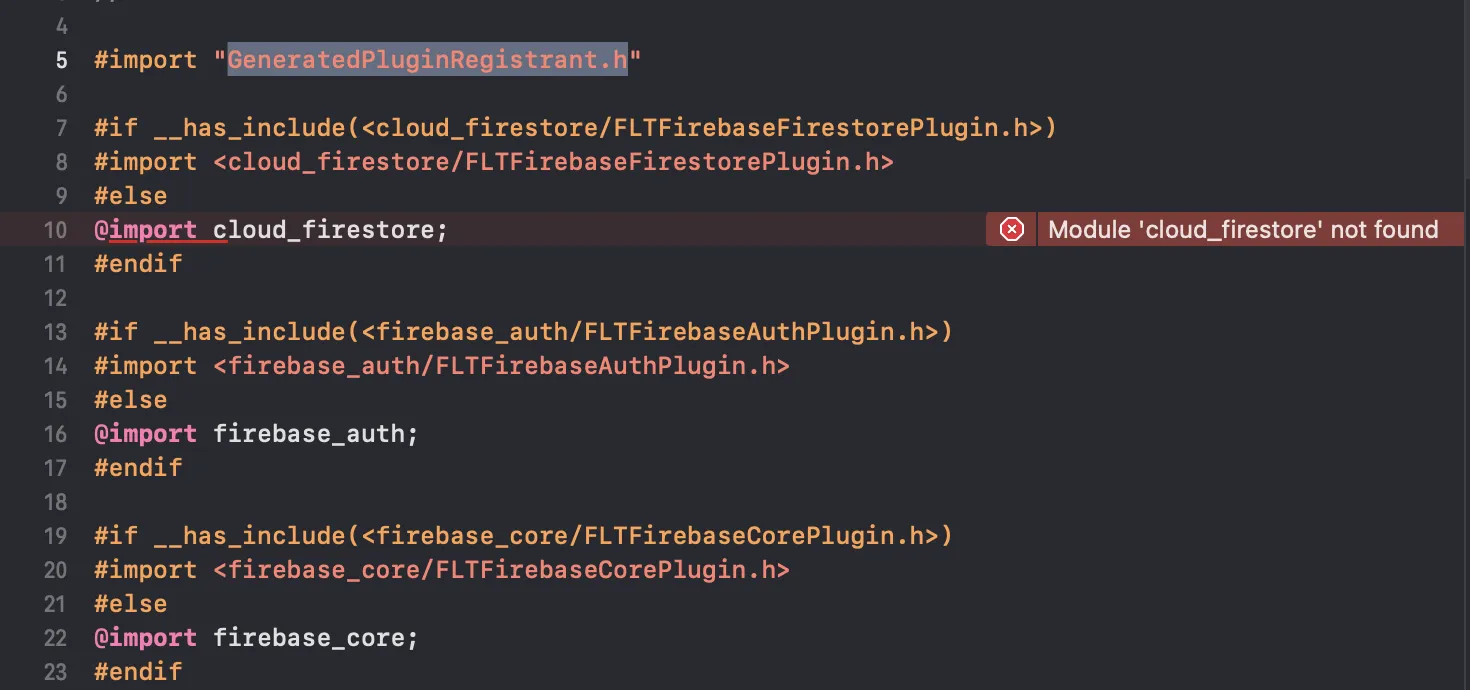Click the '#endif' directive on line 11

pos(138,264)
